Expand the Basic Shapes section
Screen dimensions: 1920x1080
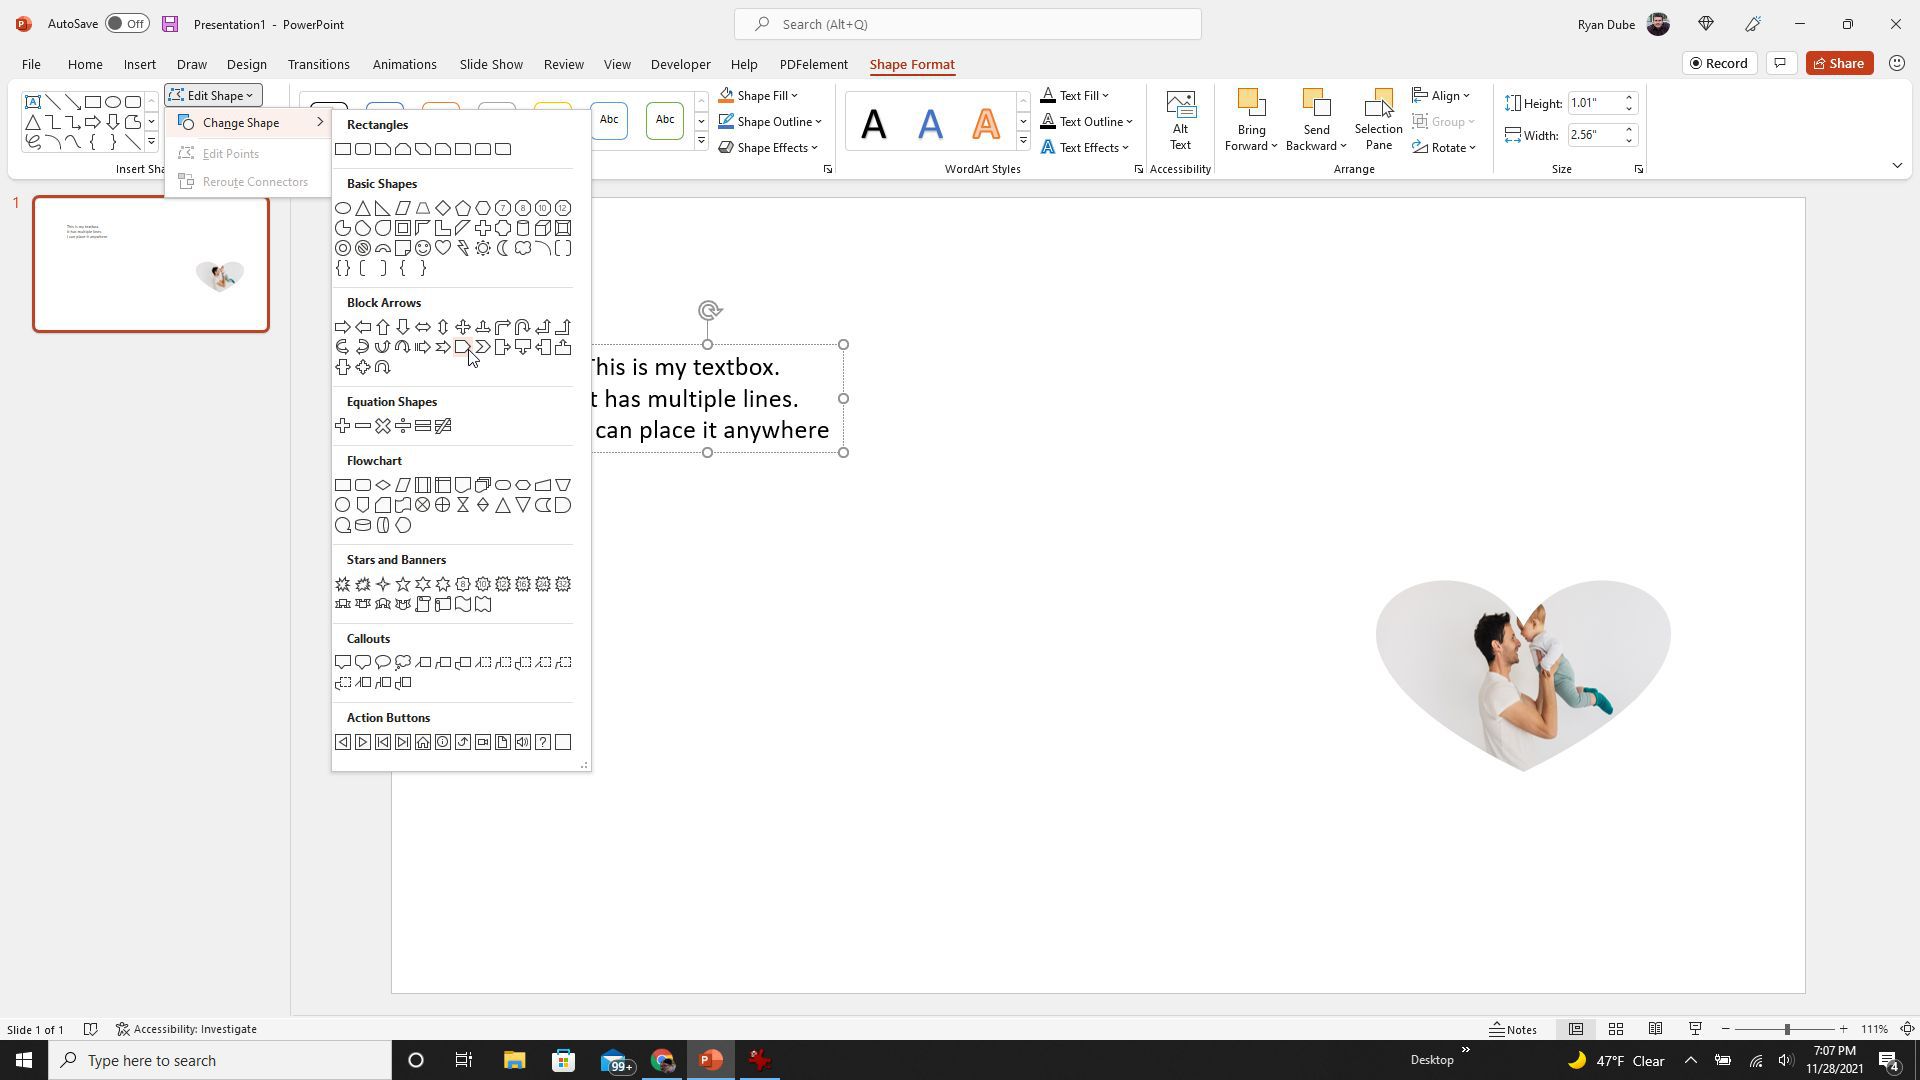click(381, 183)
